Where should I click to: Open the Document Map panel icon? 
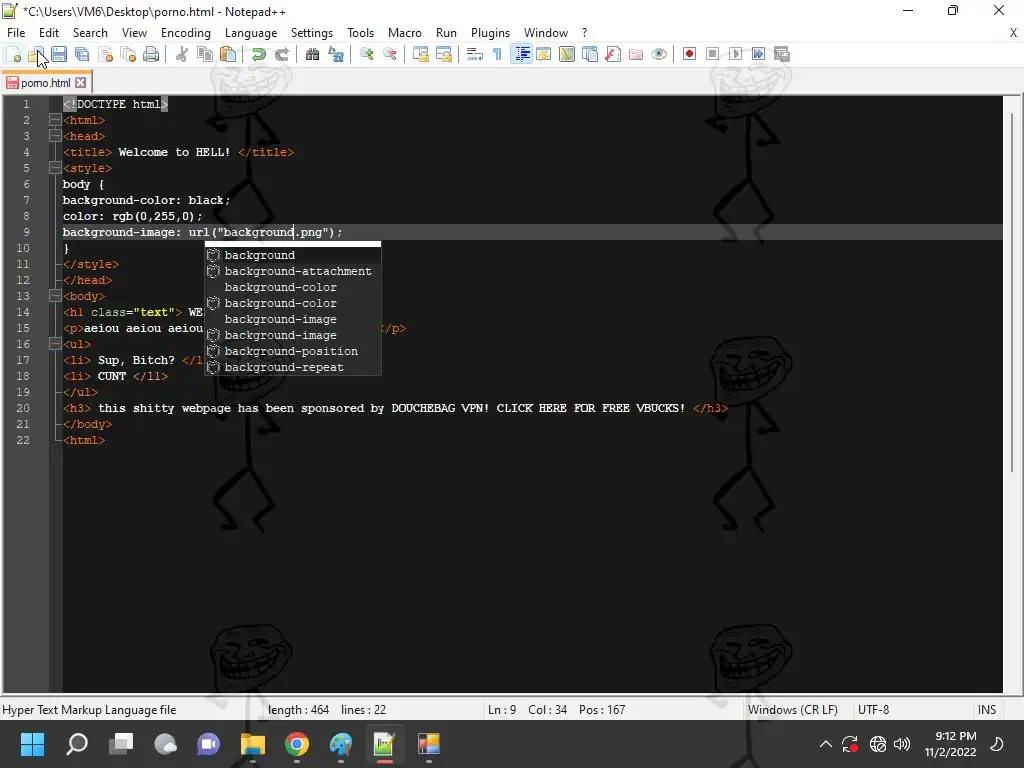pos(567,54)
